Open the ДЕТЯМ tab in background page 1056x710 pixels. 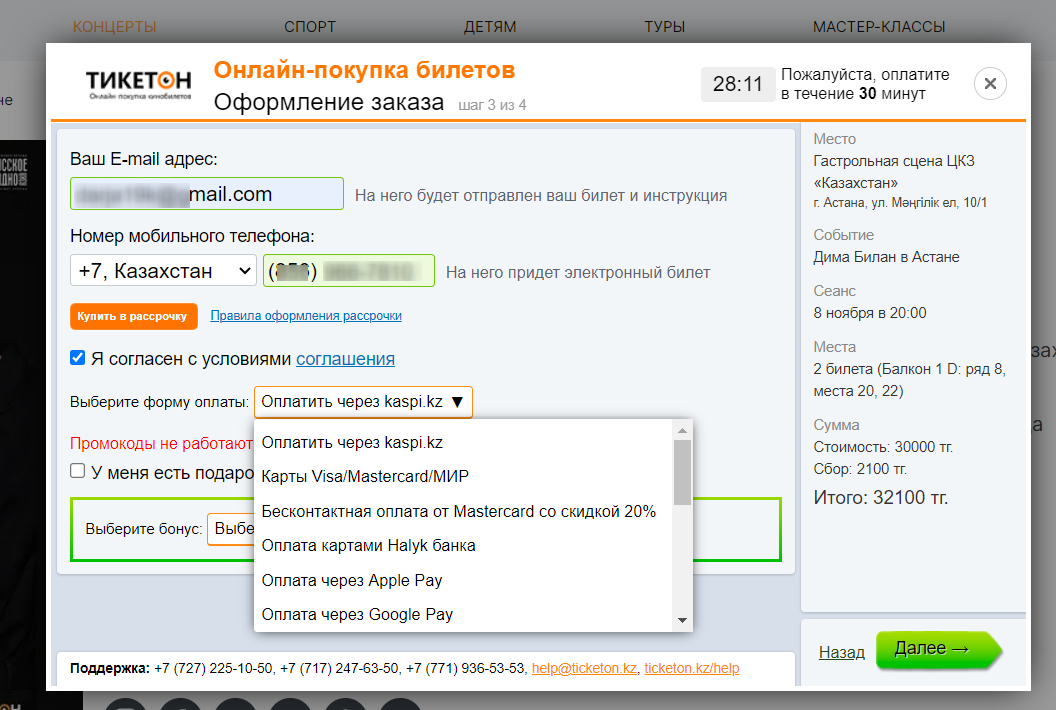(x=490, y=27)
